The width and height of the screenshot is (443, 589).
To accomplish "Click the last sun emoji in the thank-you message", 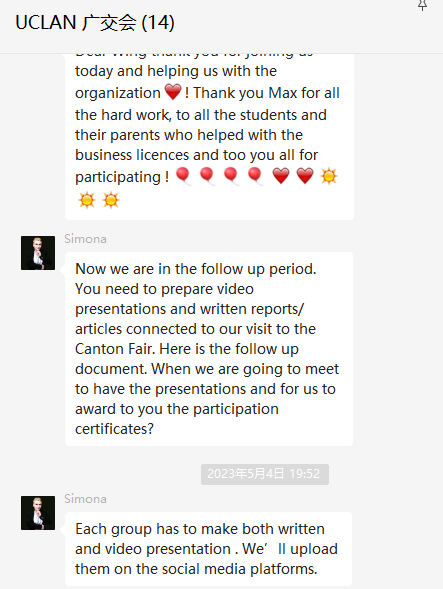I will (111, 199).
